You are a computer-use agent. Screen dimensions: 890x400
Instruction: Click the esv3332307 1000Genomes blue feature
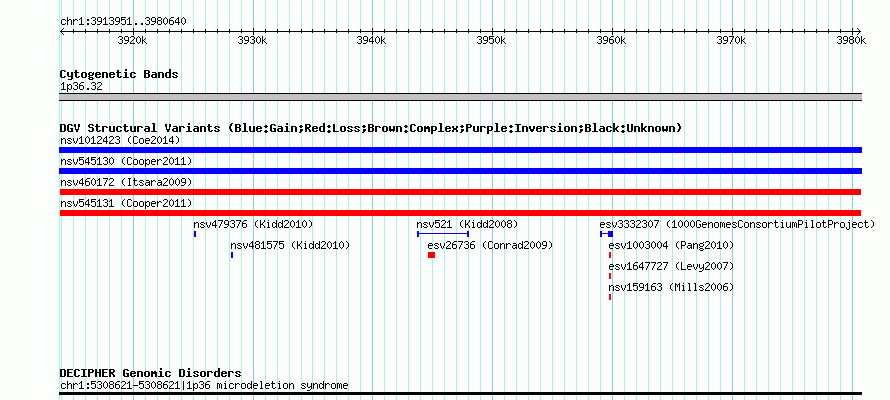click(607, 234)
